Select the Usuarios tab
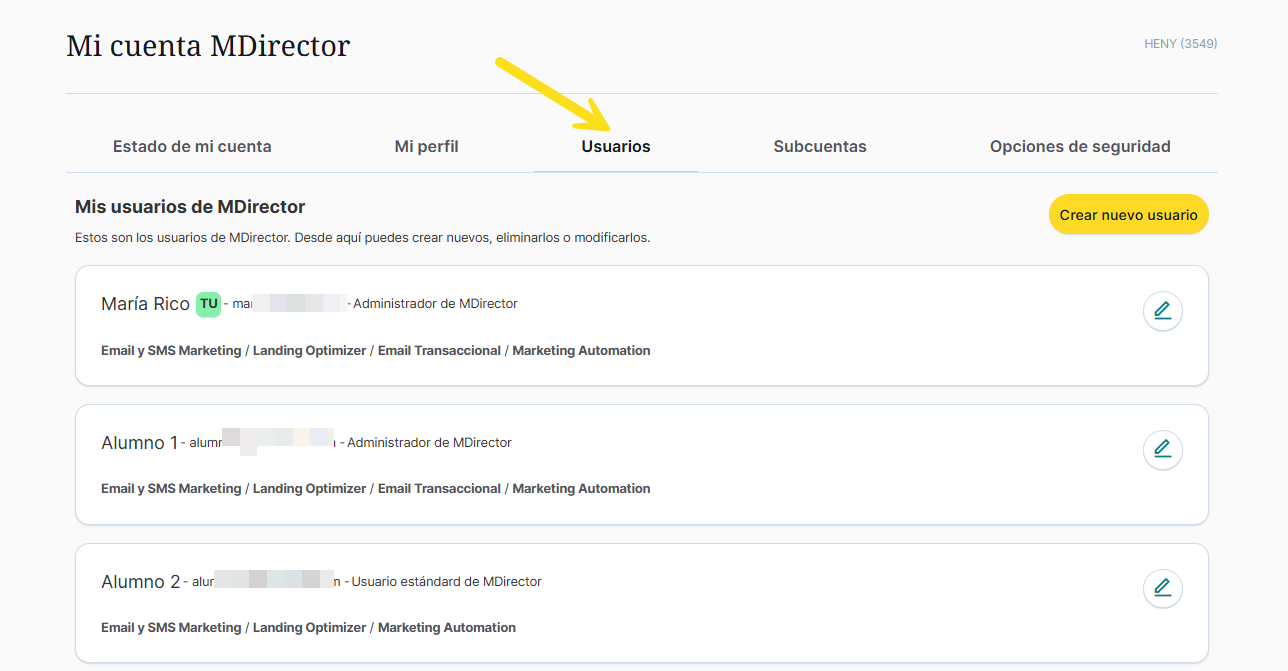The width and height of the screenshot is (1288, 671). pyautogui.click(x=616, y=146)
